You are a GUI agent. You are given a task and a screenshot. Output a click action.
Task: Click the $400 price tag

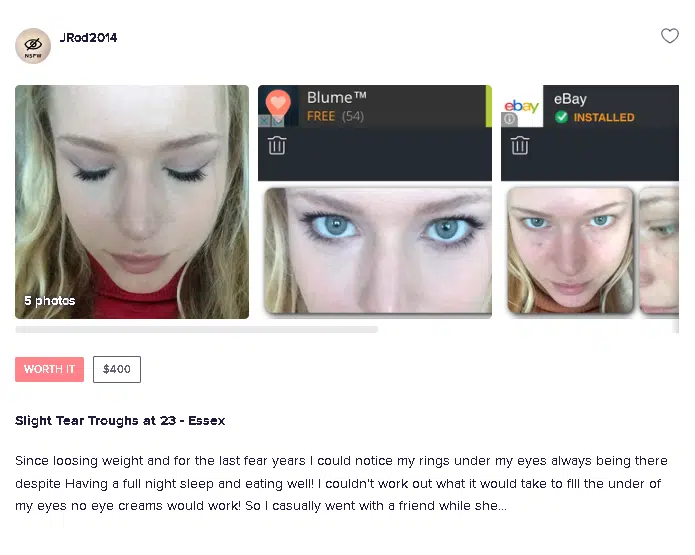[x=117, y=369]
